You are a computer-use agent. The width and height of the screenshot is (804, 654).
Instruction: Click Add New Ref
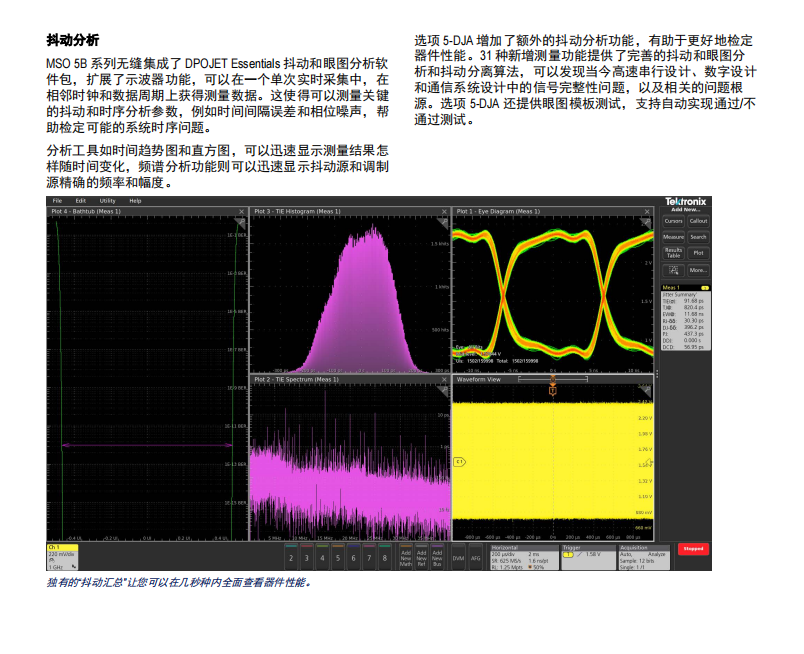pos(421,557)
